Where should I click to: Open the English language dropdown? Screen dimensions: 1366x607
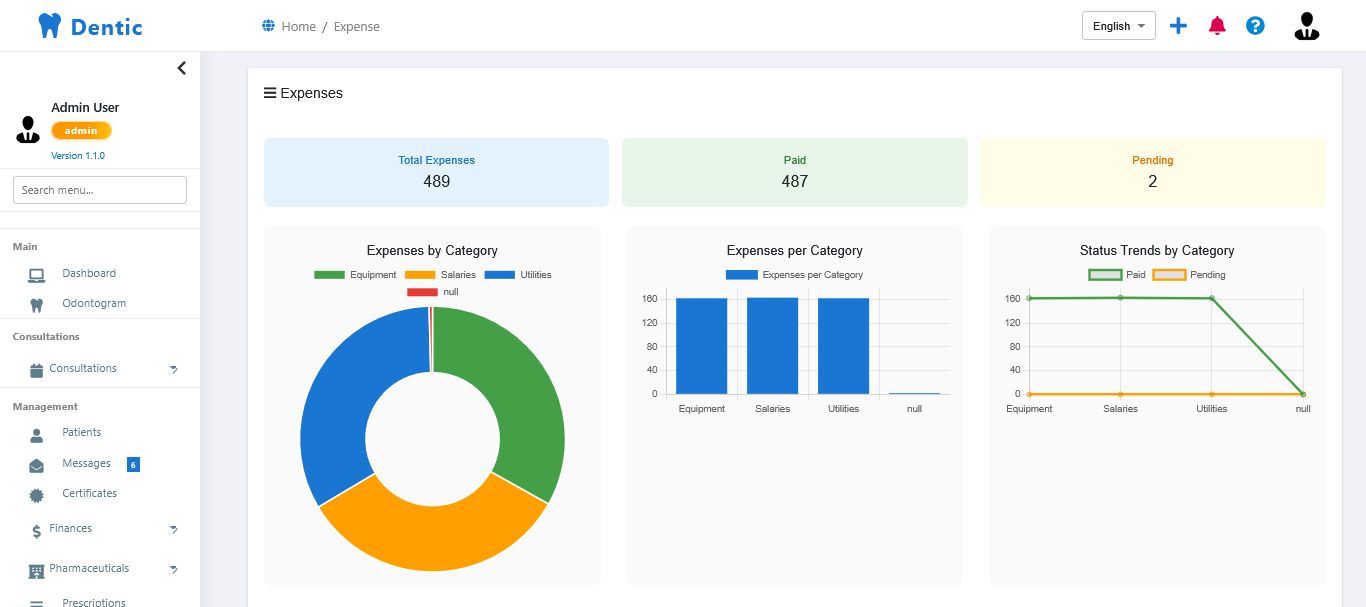tap(1118, 26)
